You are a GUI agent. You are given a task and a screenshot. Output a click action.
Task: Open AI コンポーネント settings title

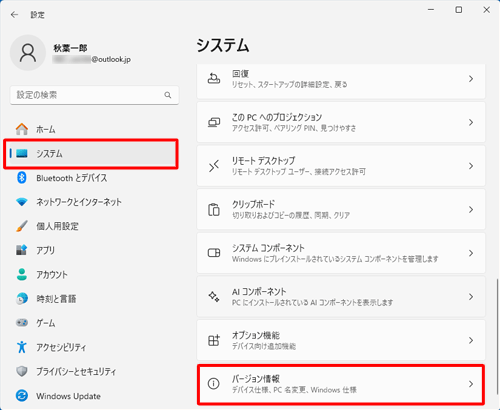pyautogui.click(x=259, y=292)
